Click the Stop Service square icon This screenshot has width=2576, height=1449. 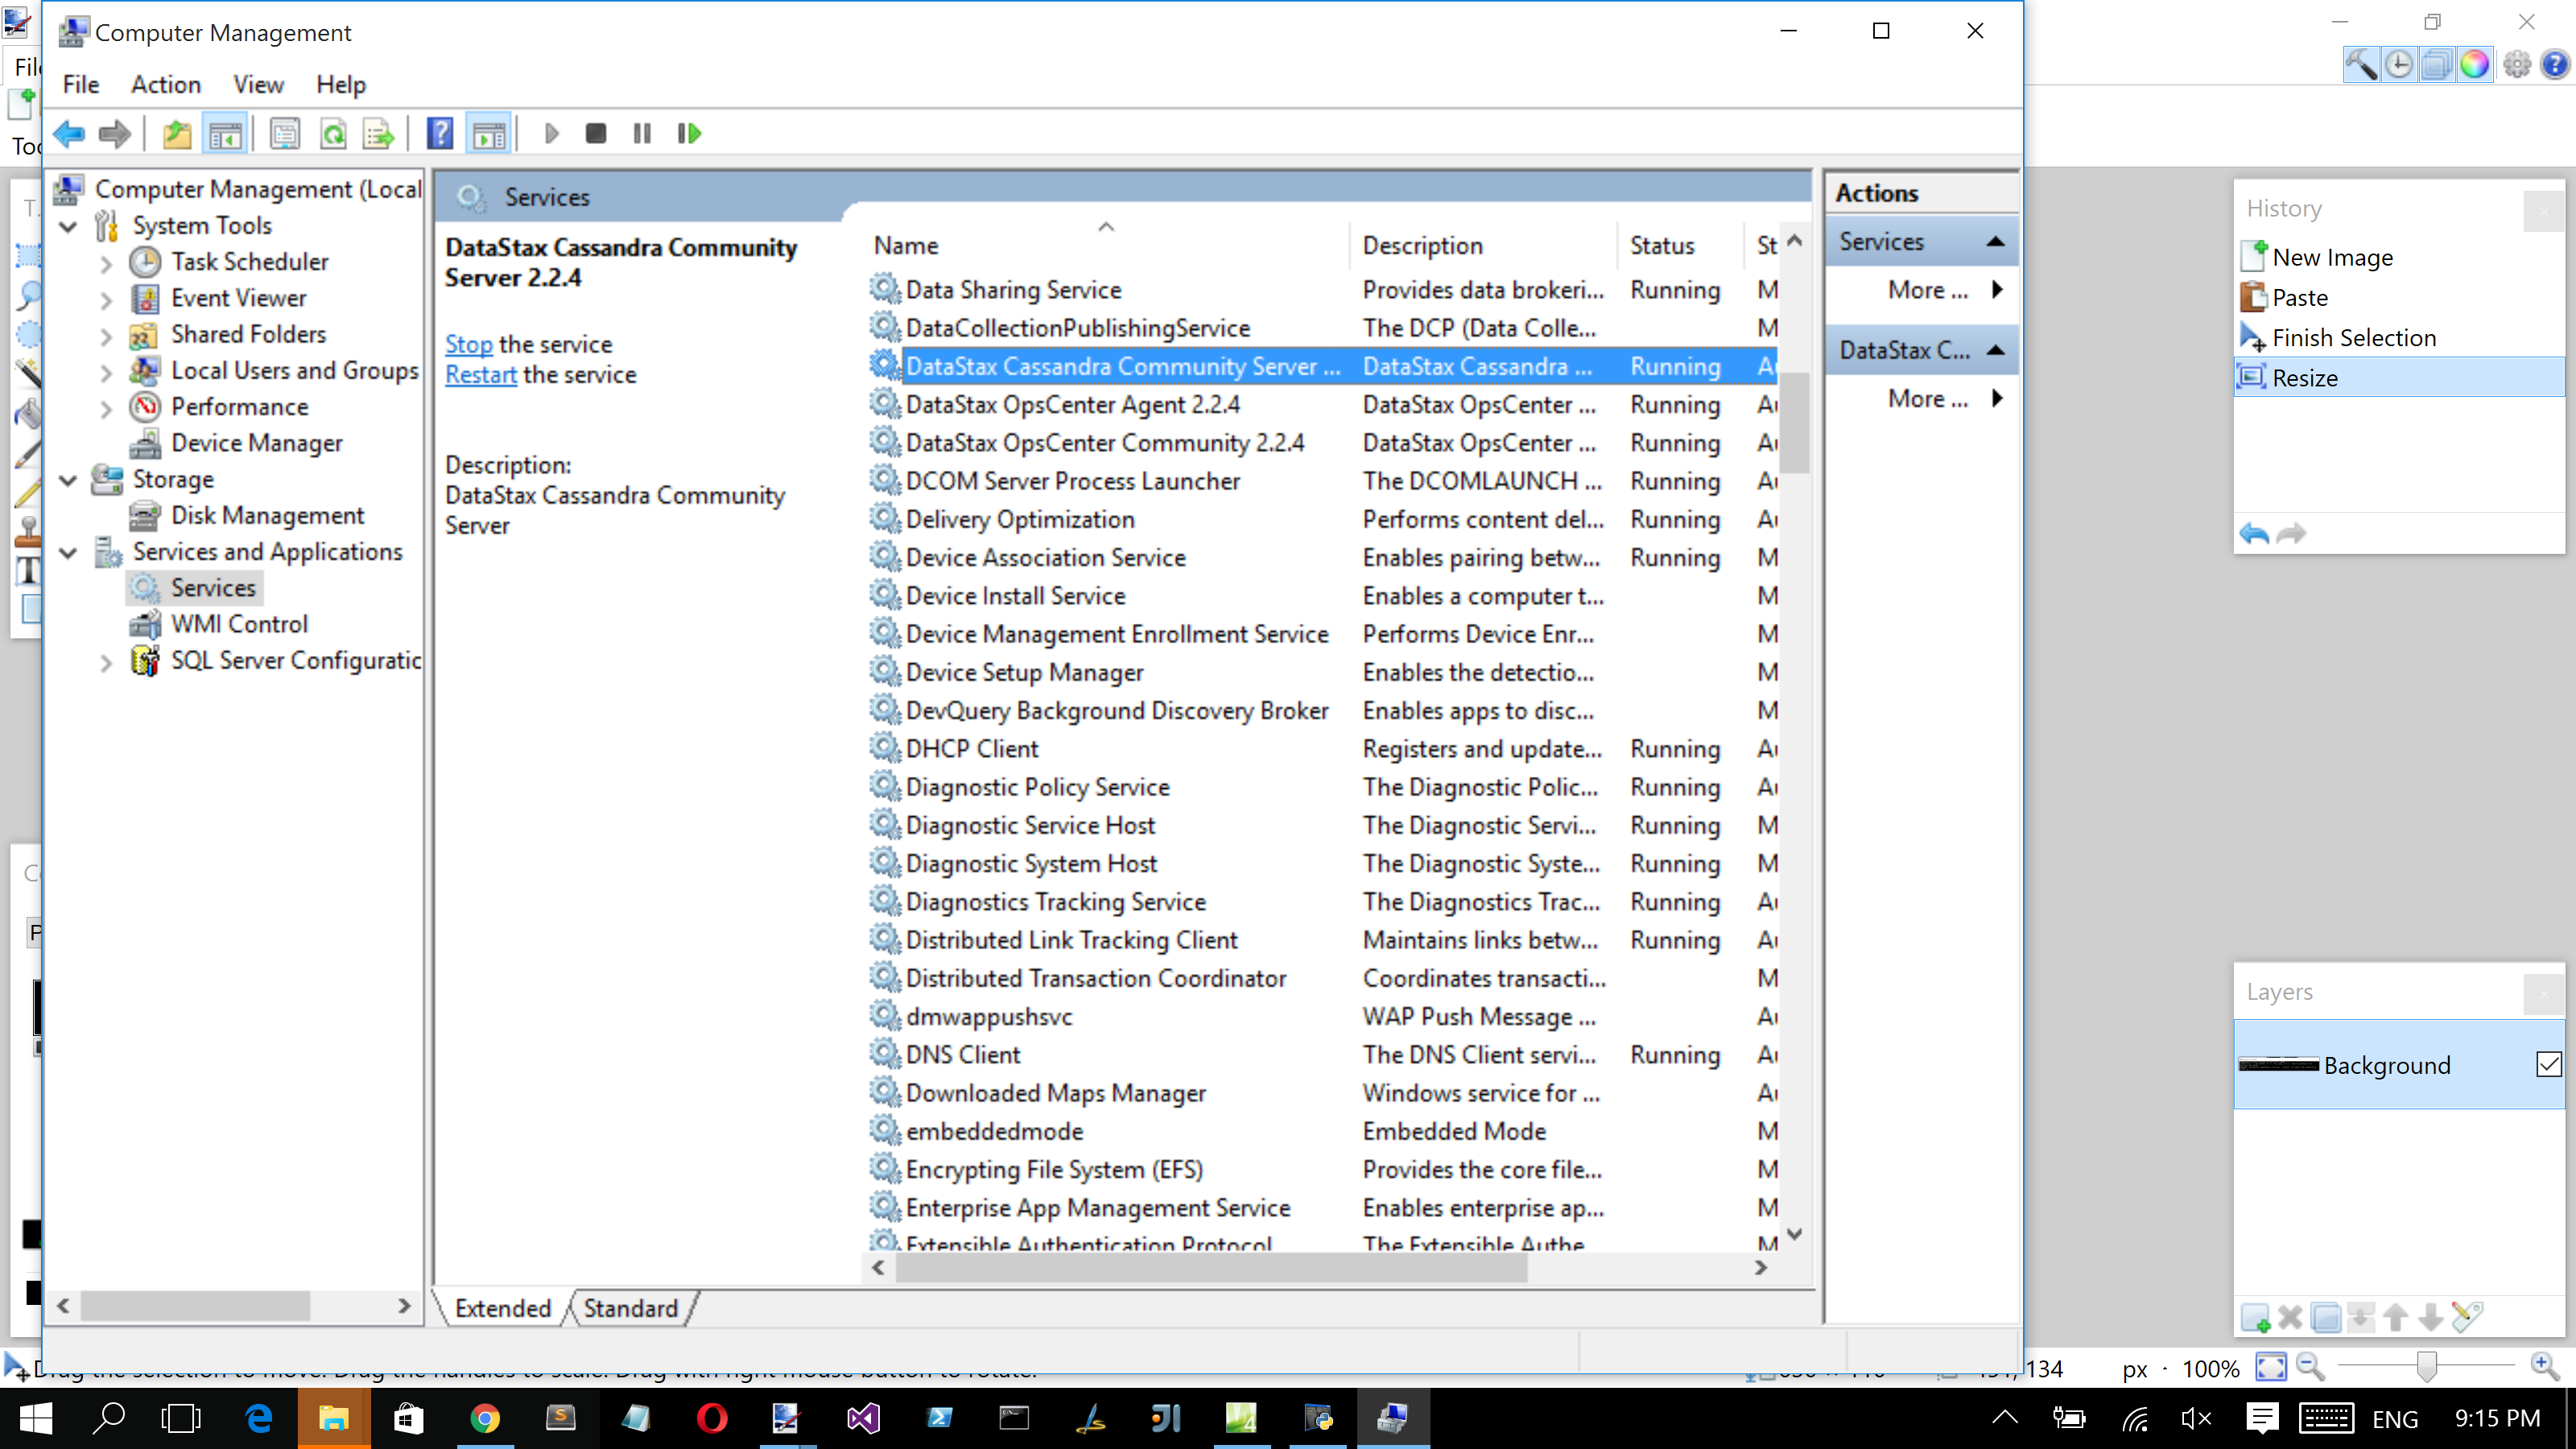click(x=596, y=133)
